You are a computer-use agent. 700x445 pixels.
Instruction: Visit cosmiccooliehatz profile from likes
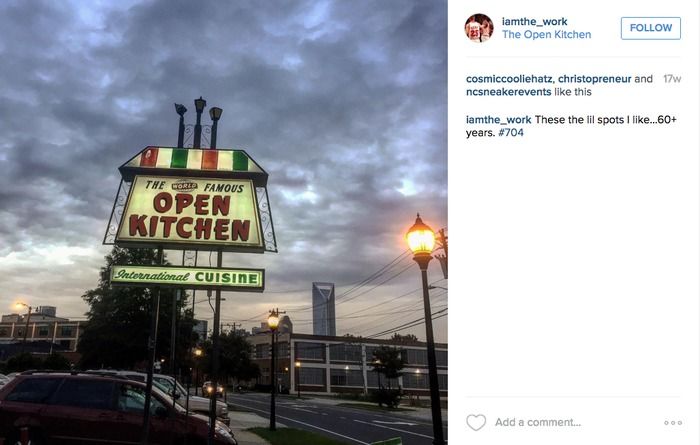click(509, 79)
